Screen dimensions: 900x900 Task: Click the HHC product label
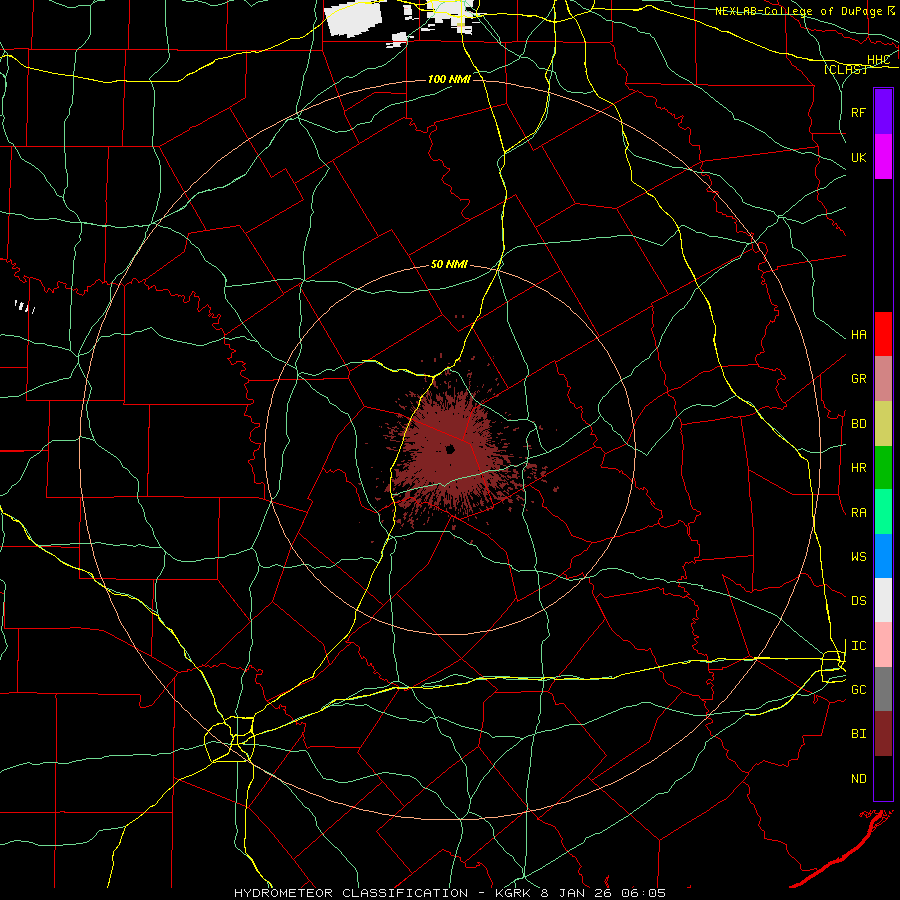878,60
